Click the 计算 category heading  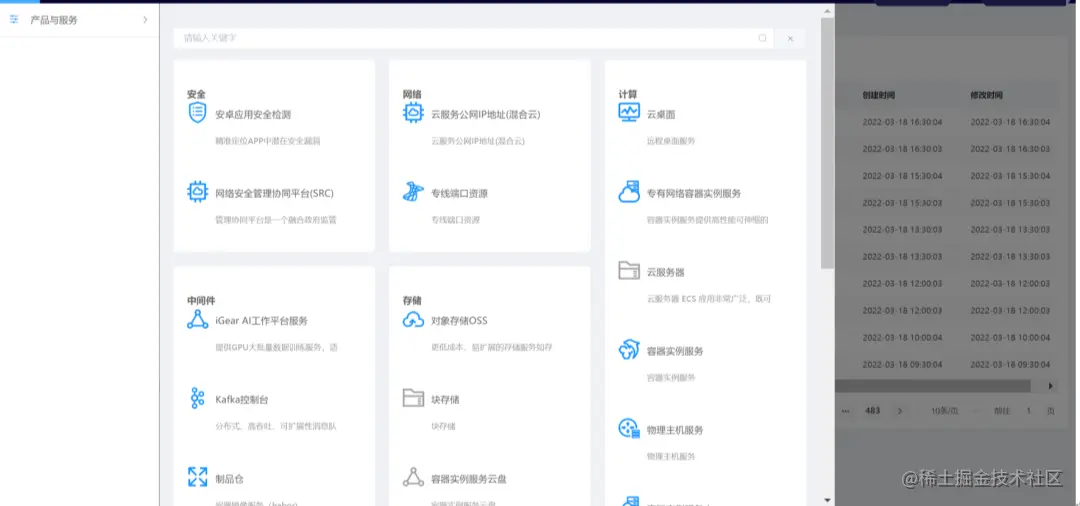pos(628,94)
